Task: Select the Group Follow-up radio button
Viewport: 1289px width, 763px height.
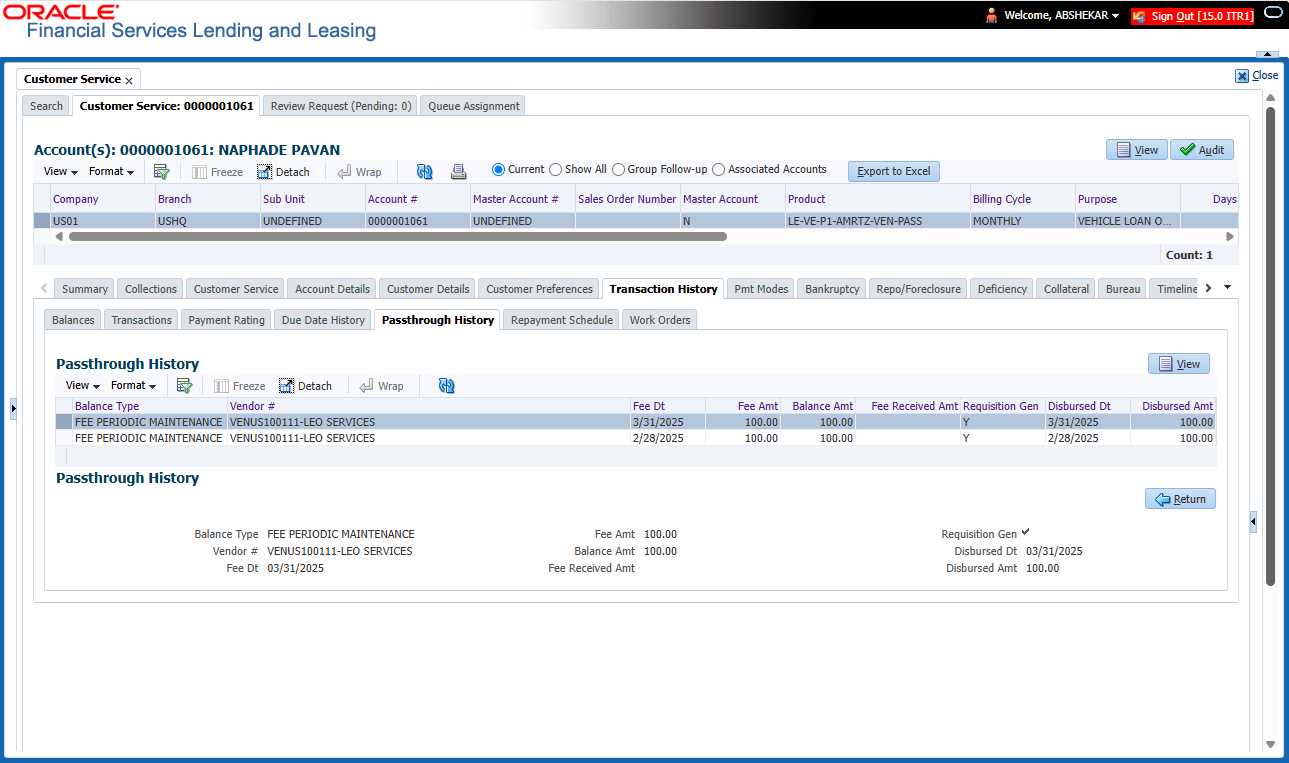Action: pos(619,170)
